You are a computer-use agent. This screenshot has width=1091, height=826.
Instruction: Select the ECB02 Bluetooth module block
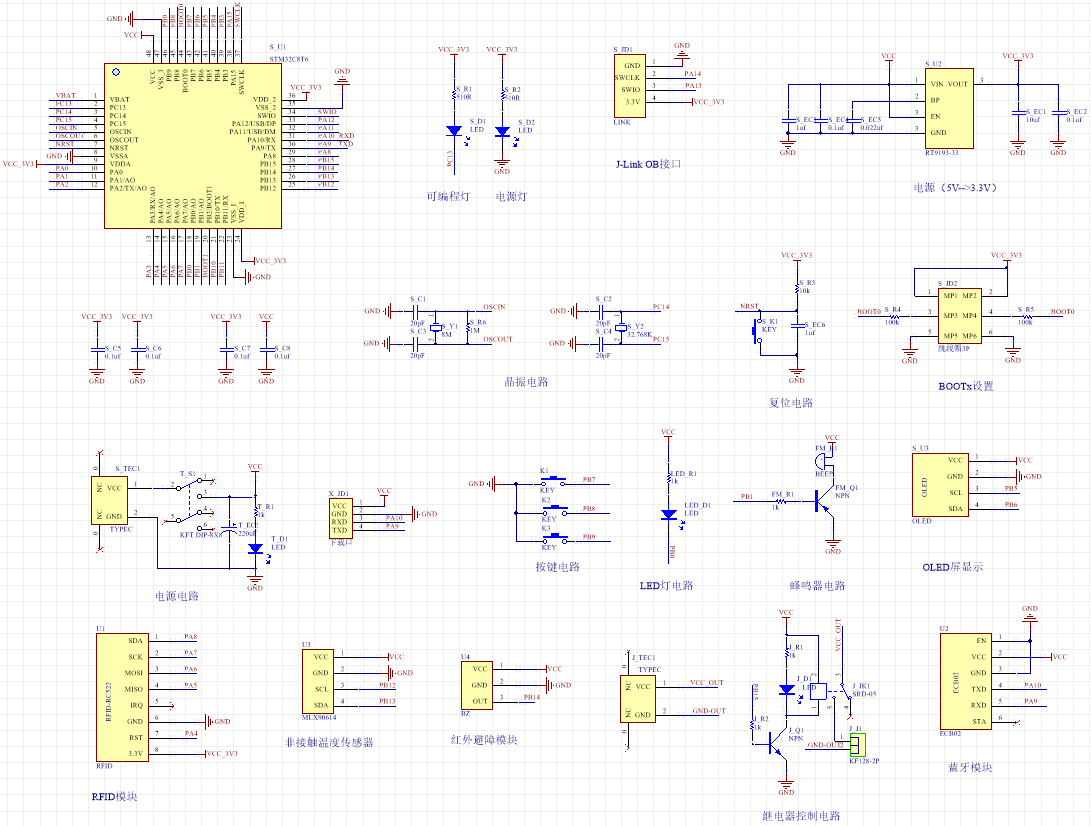tap(957, 680)
